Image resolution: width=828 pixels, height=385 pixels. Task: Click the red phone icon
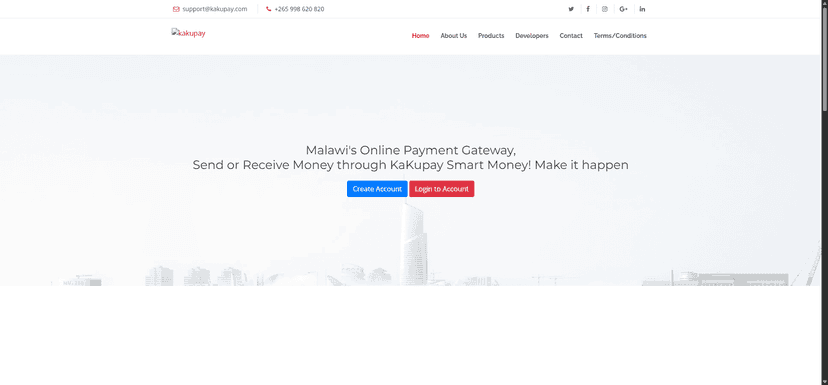coord(269,9)
